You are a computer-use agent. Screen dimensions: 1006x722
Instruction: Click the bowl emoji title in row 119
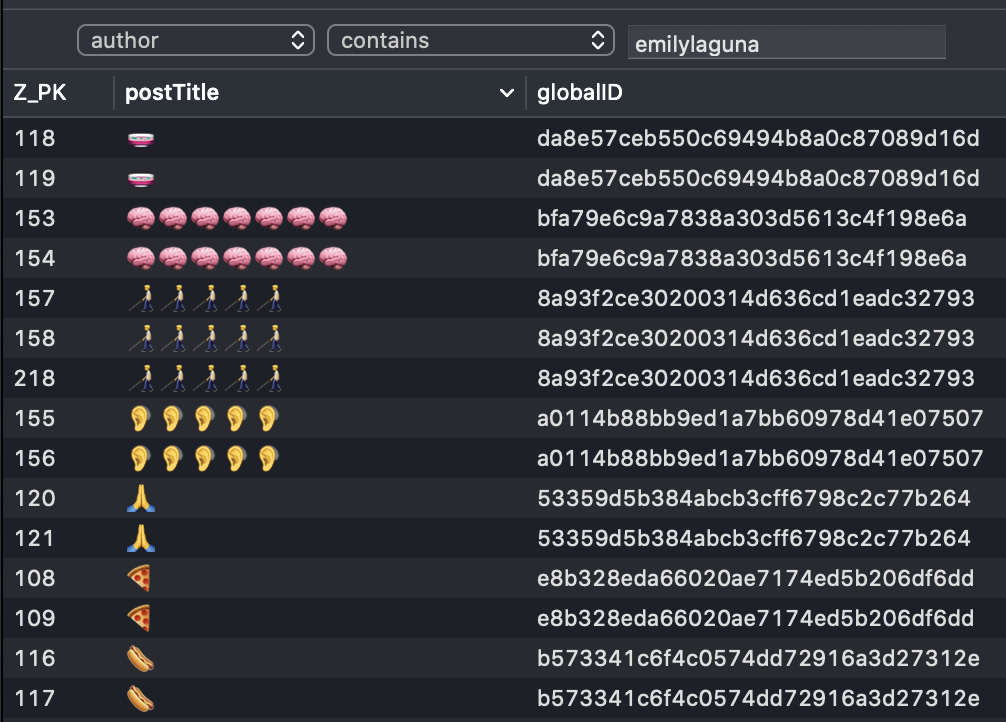(141, 178)
